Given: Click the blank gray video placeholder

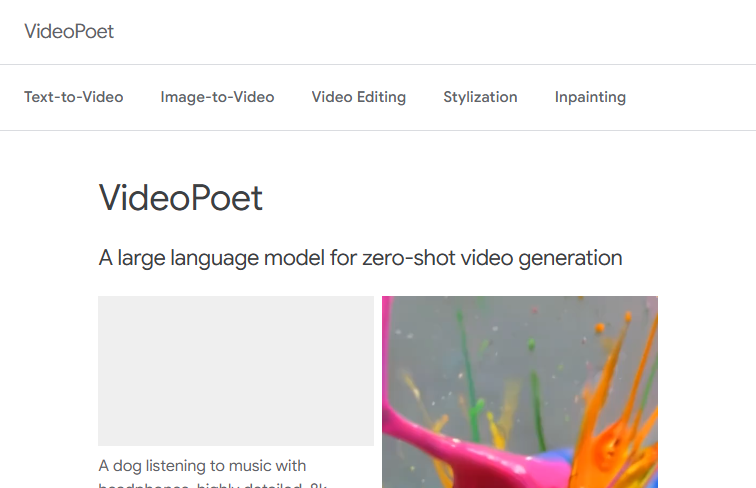Looking at the screenshot, I should pos(236,371).
